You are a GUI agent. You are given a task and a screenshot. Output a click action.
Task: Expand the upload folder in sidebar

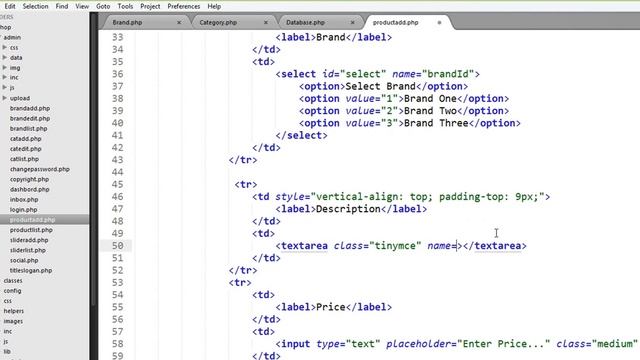(x=4, y=98)
